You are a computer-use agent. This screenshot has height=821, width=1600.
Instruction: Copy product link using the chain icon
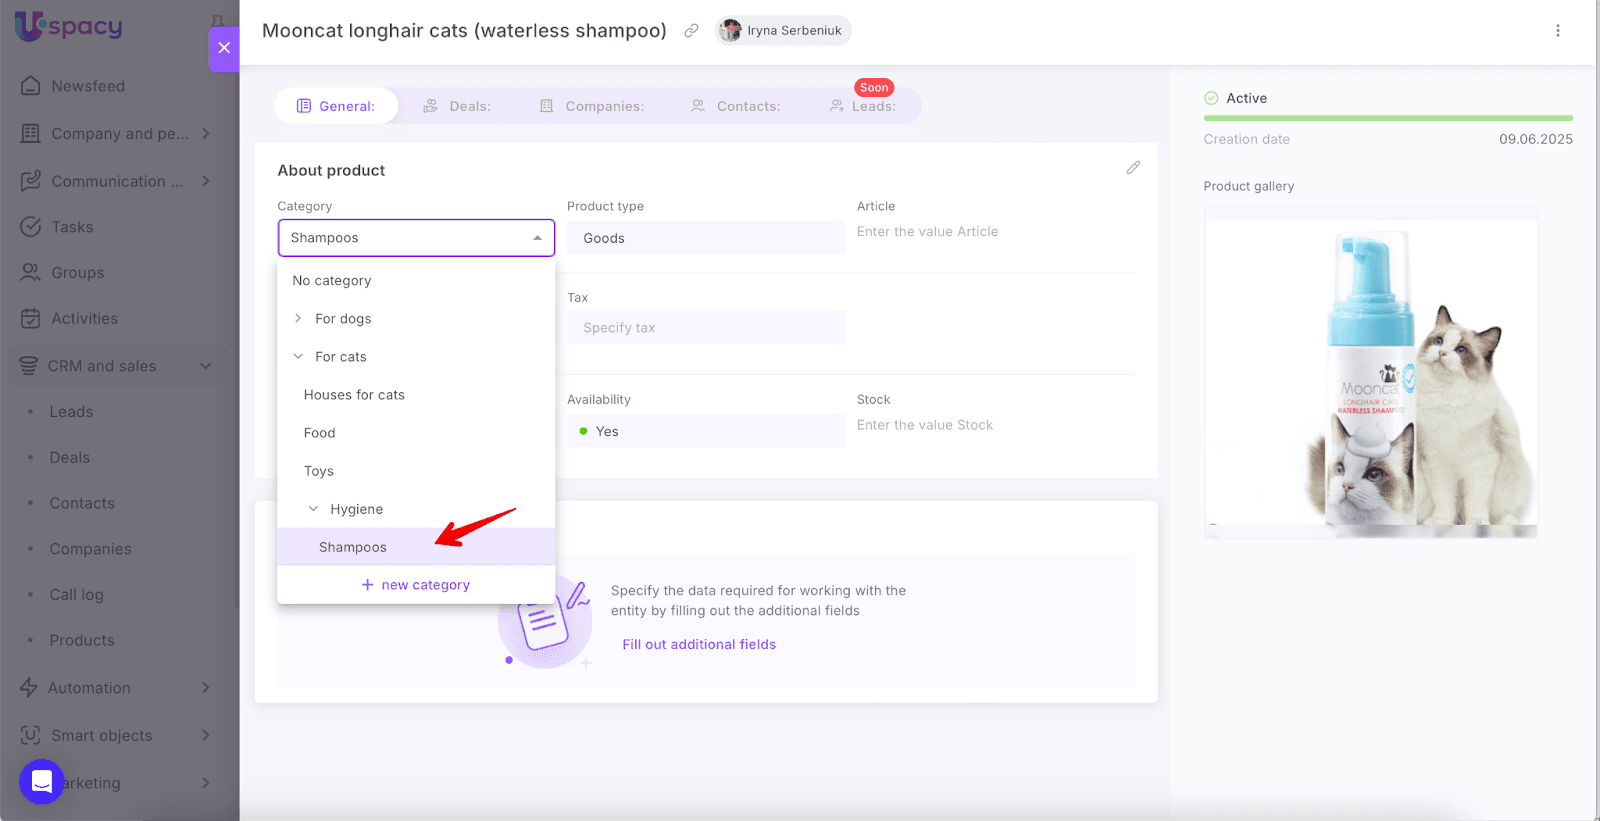coord(691,31)
